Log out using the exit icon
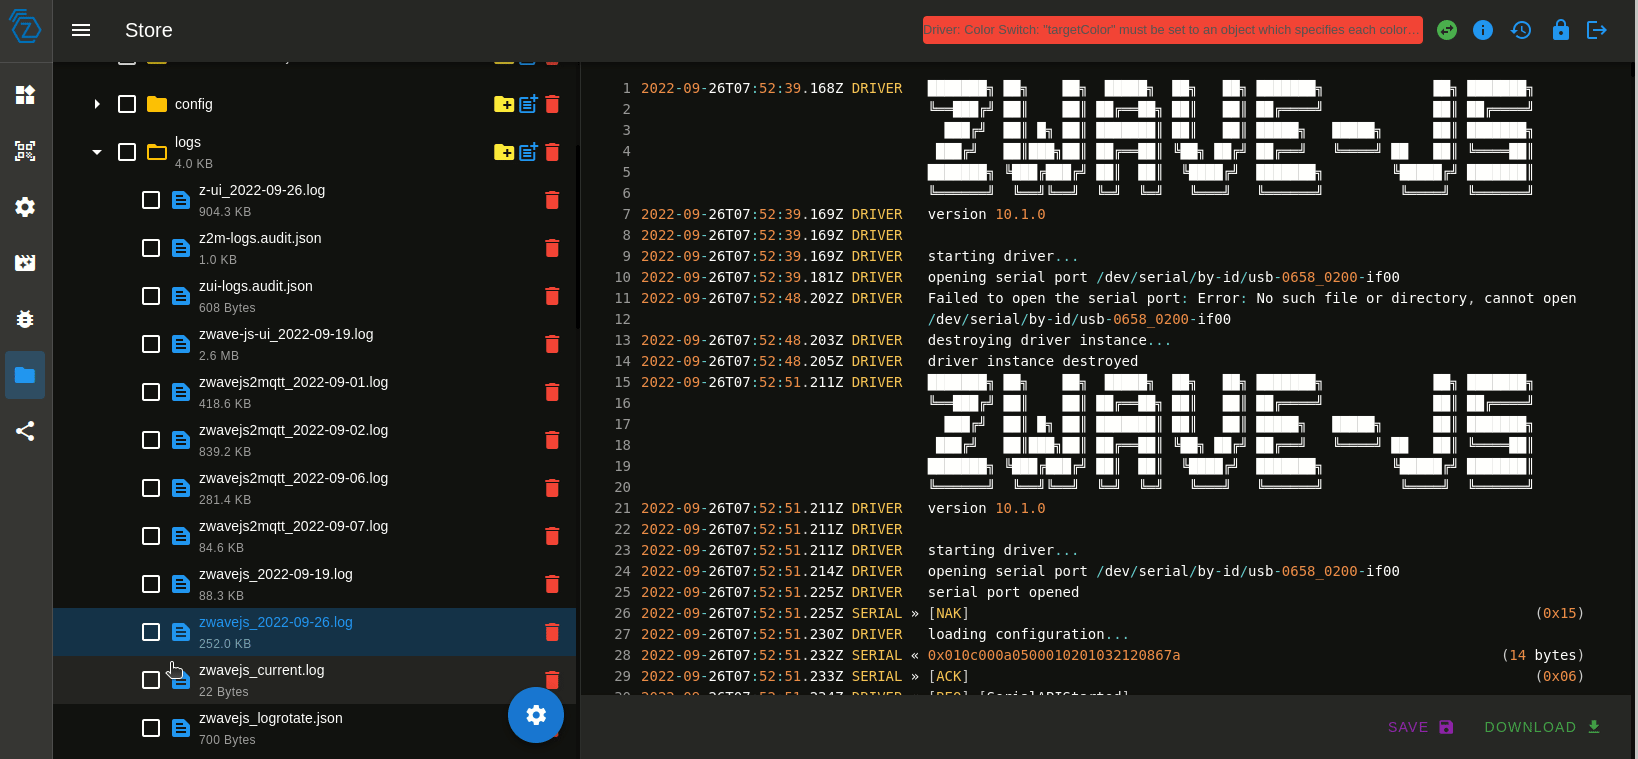The height and width of the screenshot is (759, 1638). tap(1597, 30)
